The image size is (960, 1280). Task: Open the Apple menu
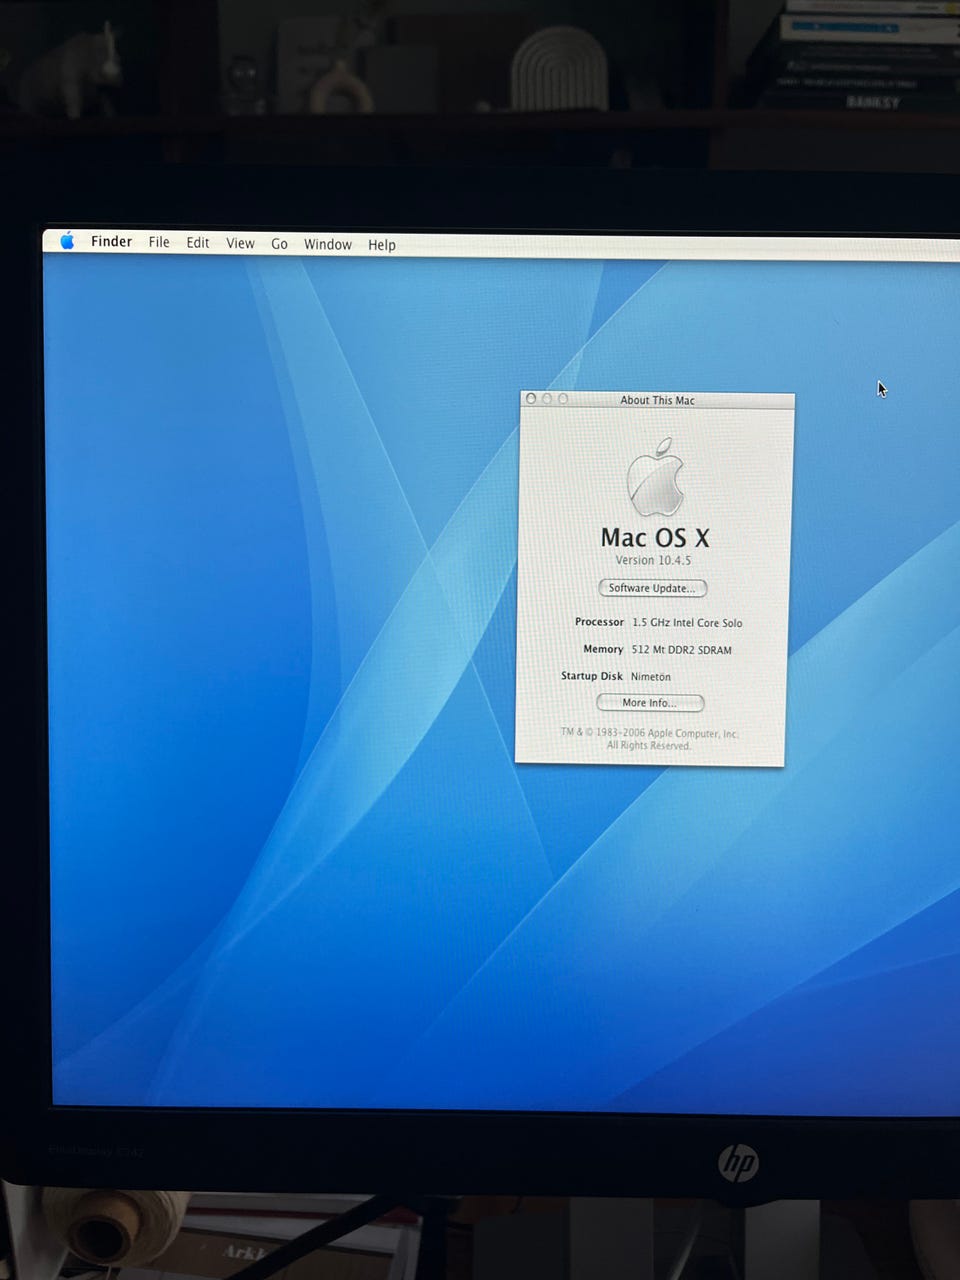pos(67,241)
